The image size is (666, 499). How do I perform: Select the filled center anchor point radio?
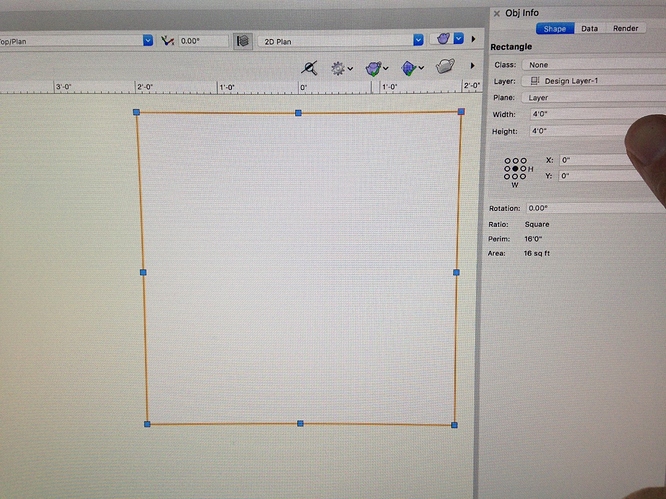click(x=515, y=169)
